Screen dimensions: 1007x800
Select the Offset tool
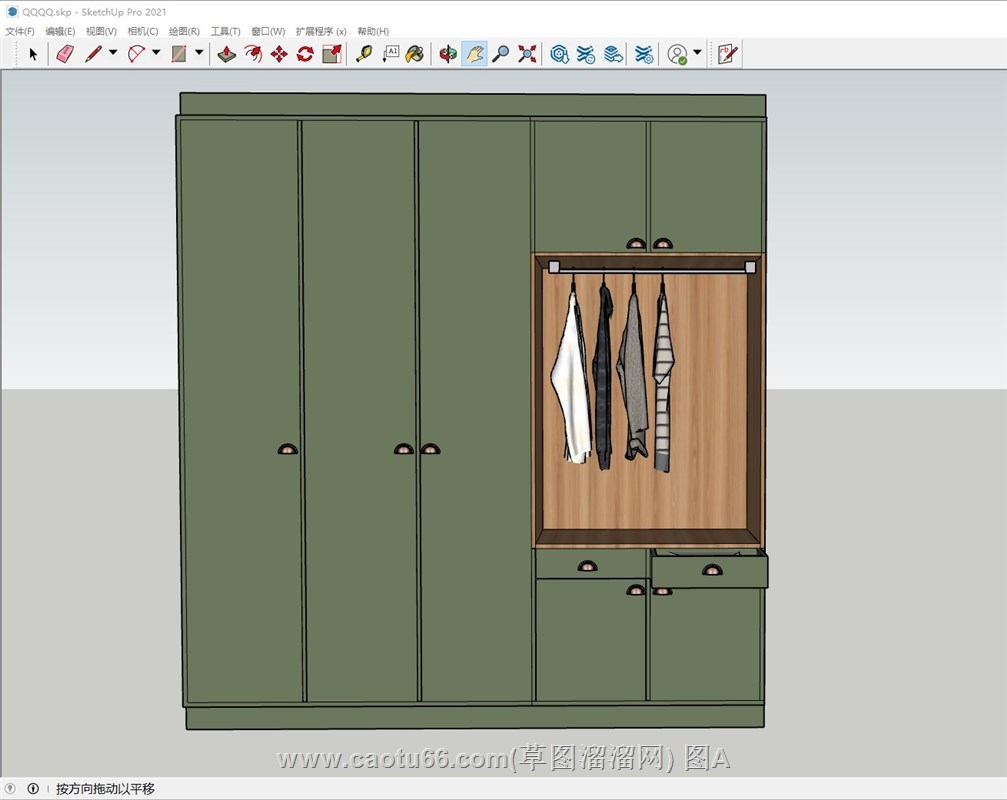pyautogui.click(x=253, y=54)
